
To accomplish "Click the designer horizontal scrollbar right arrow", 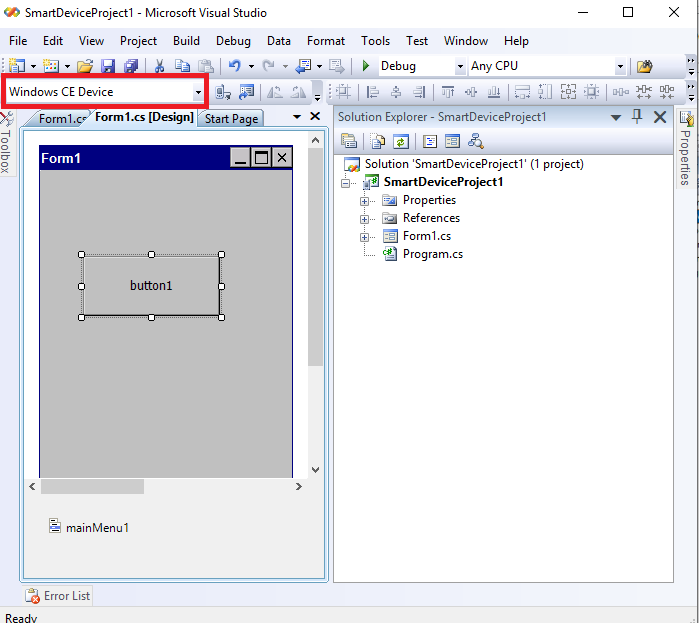I will [x=299, y=486].
